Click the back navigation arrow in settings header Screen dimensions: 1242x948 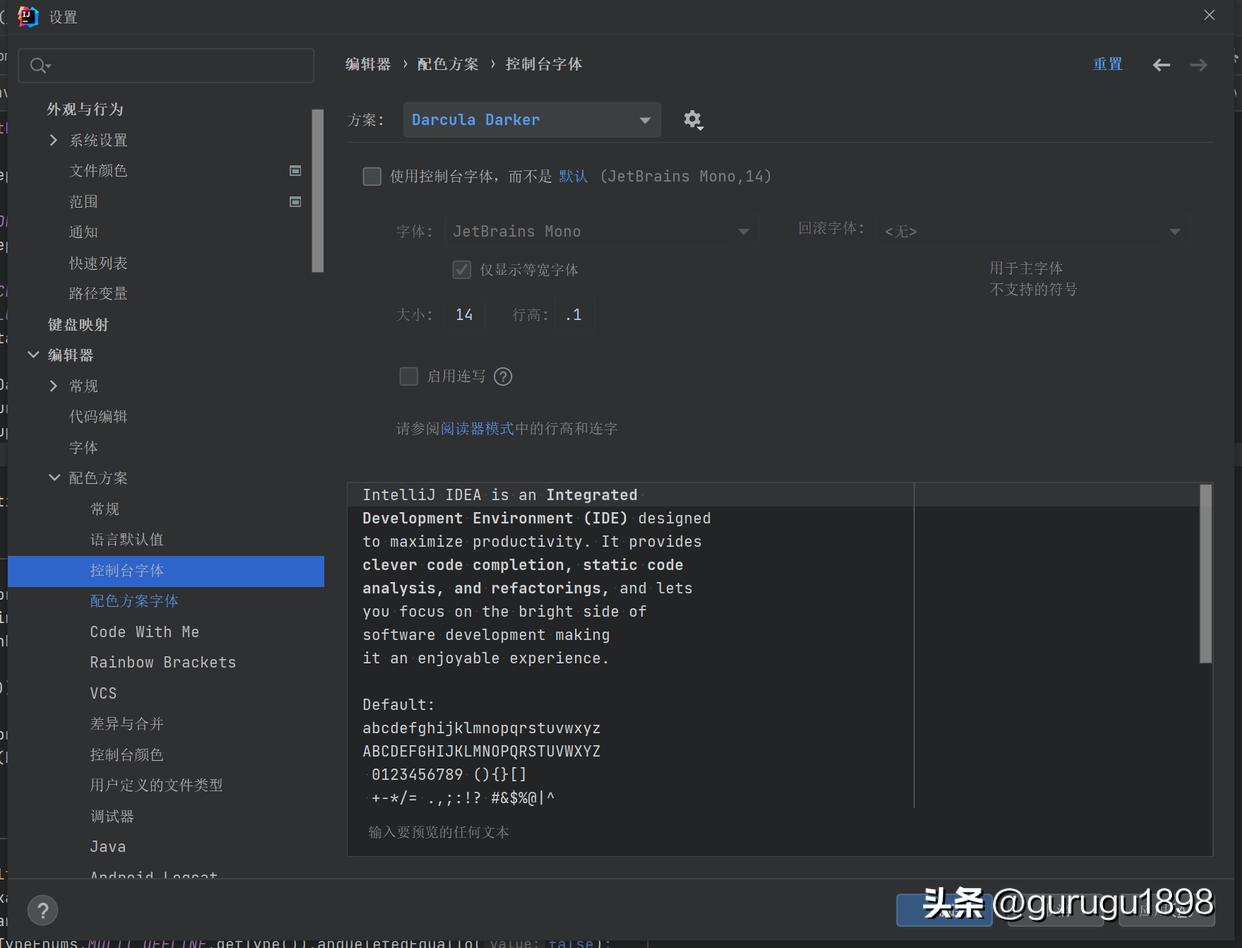pyautogui.click(x=1160, y=64)
